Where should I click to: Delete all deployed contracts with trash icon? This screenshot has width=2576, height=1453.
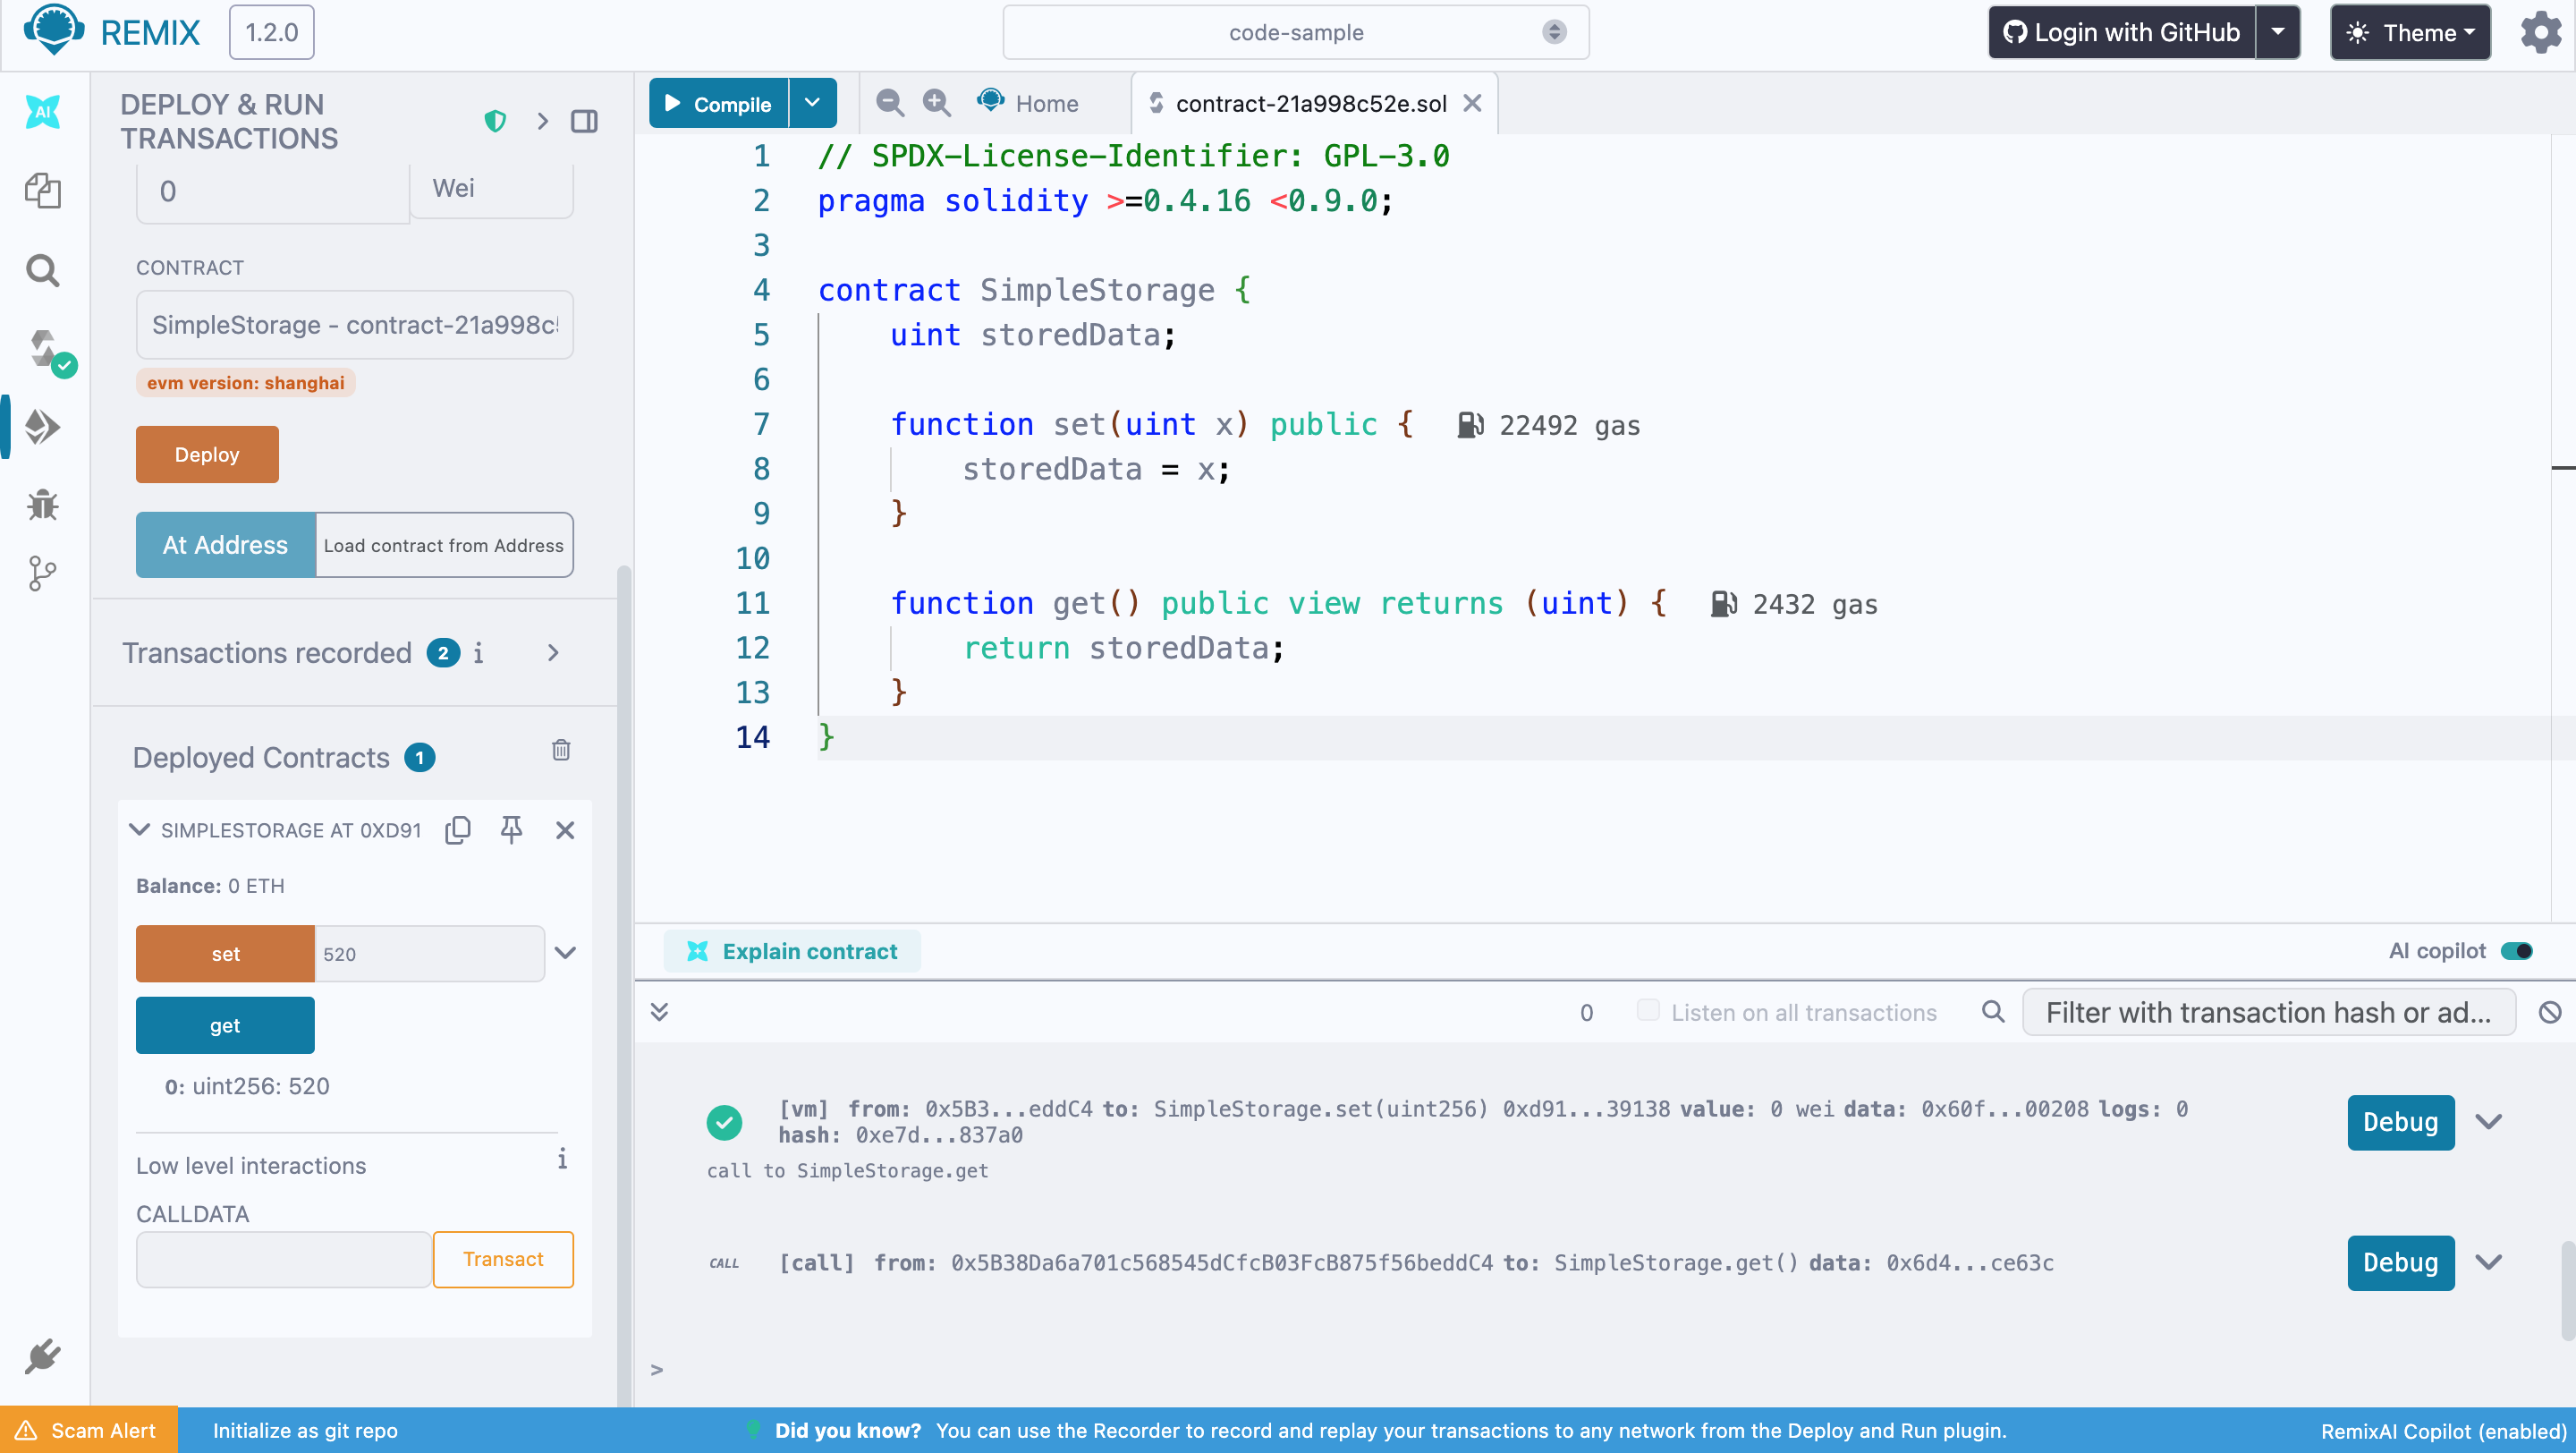point(561,751)
